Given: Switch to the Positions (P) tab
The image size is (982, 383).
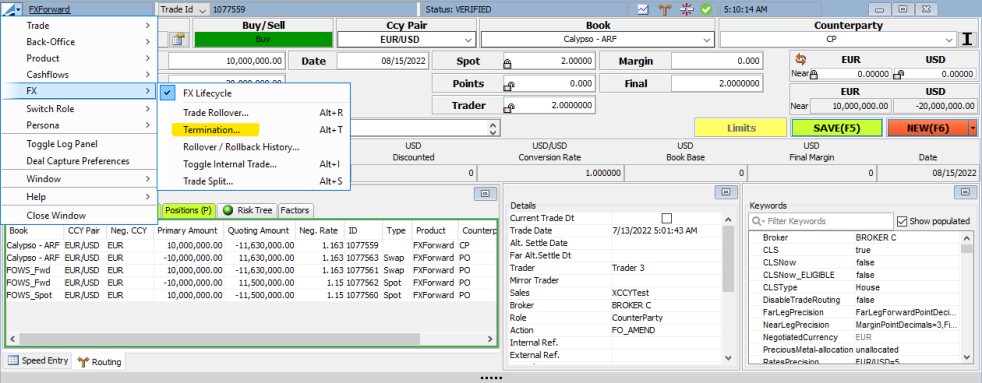Looking at the screenshot, I should click(188, 210).
